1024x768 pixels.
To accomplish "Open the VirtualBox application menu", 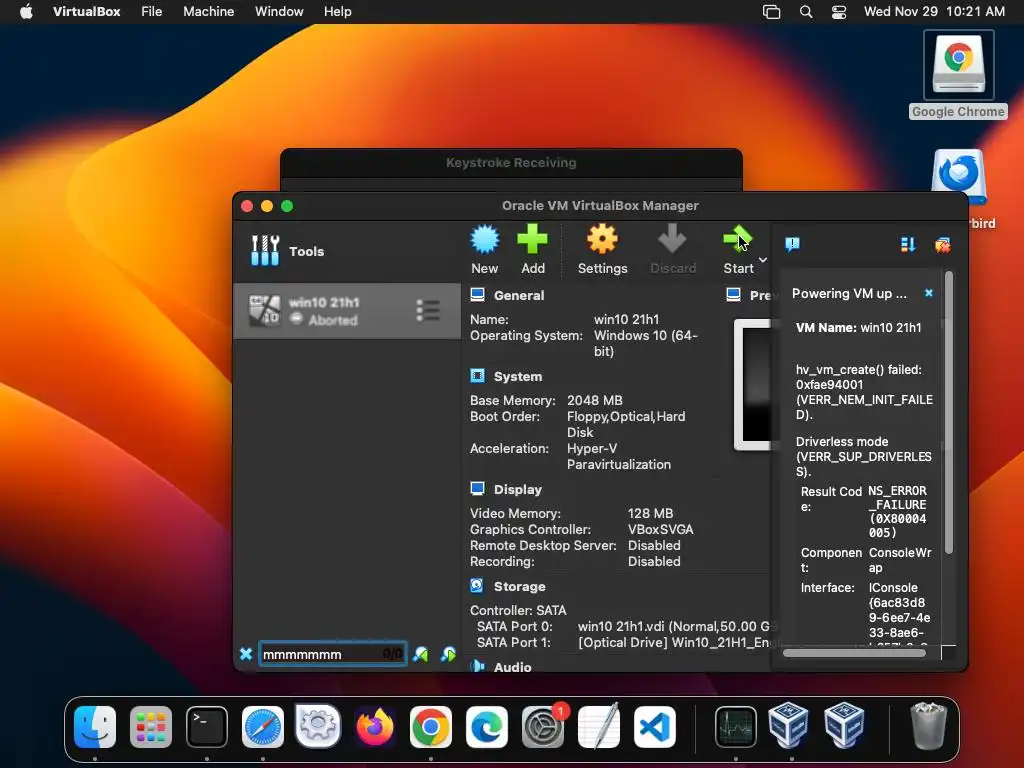I will [86, 11].
